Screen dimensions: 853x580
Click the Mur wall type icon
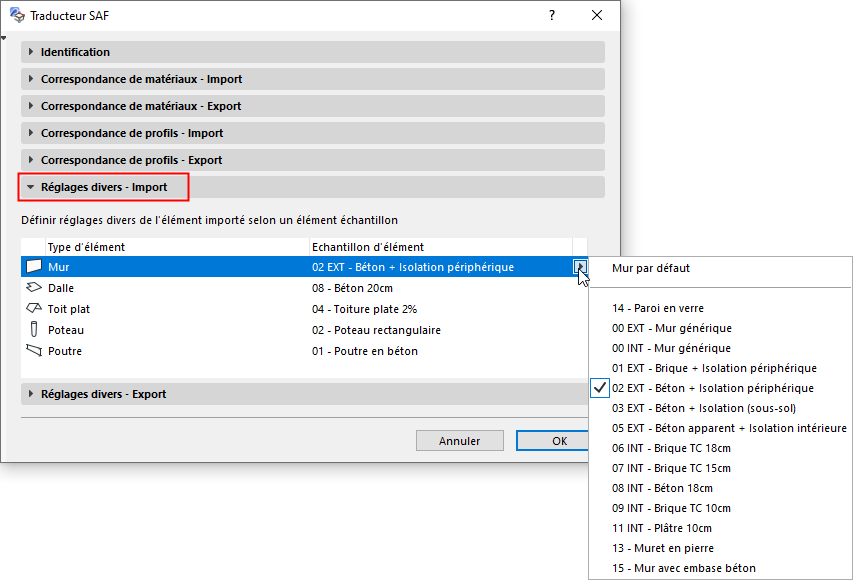point(34,267)
